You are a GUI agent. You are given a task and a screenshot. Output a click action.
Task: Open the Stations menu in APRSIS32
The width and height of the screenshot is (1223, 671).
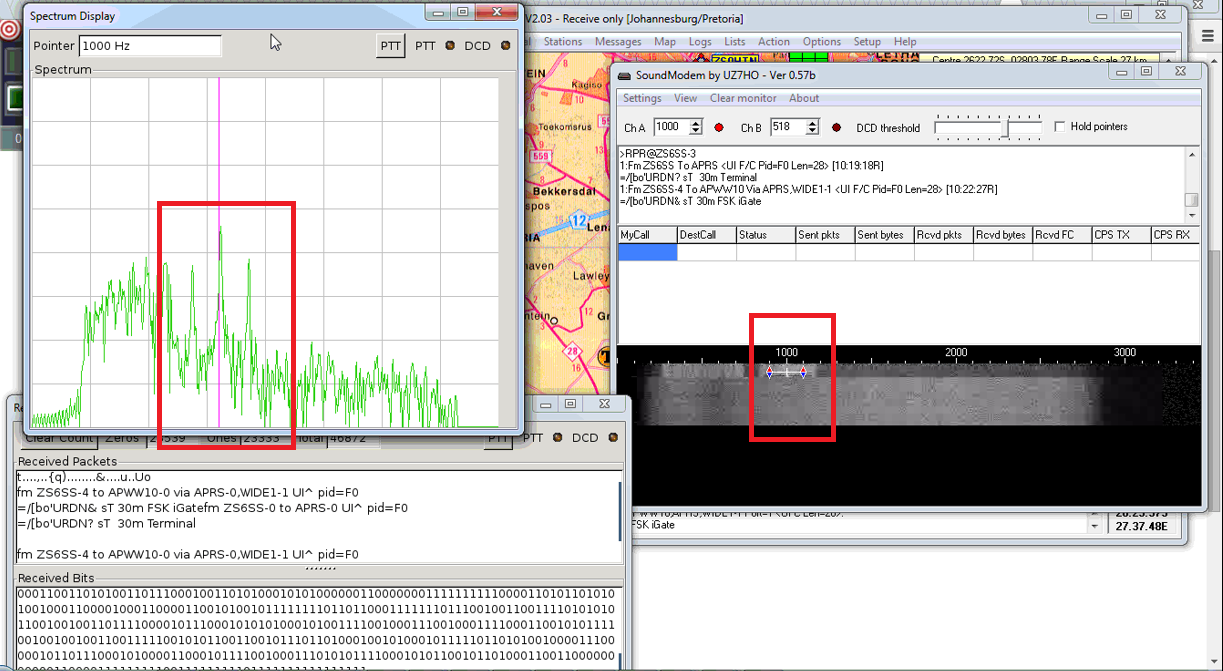click(563, 41)
